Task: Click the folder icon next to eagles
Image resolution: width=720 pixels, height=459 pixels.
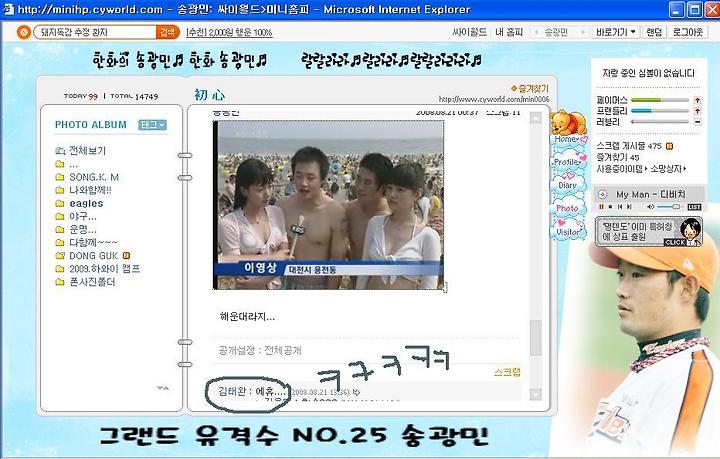Action: [x=60, y=203]
